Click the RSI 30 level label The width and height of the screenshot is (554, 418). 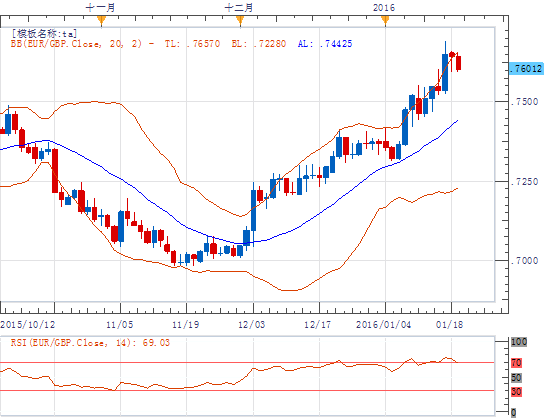coord(516,391)
